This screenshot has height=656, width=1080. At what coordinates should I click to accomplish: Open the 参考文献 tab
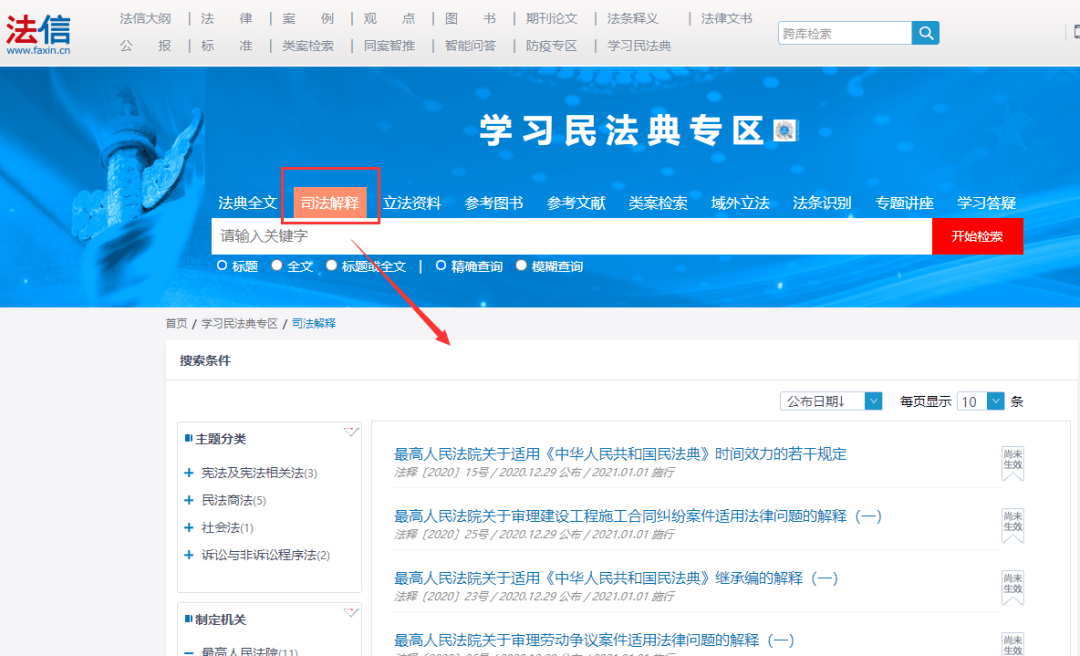(x=576, y=203)
